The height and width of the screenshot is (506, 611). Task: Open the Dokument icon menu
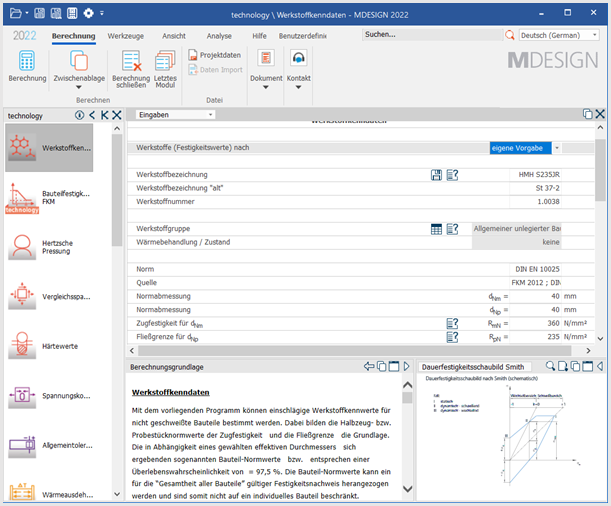[266, 58]
